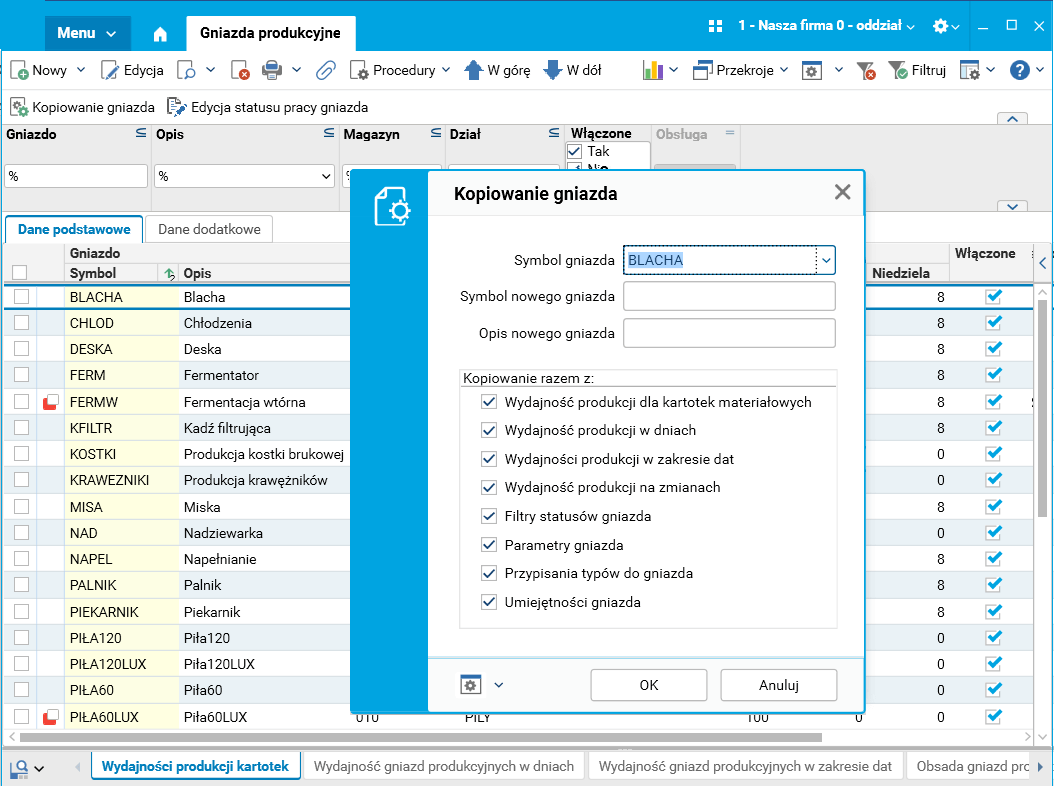Click the blue help question mark icon
The image size is (1054, 786).
[1020, 70]
